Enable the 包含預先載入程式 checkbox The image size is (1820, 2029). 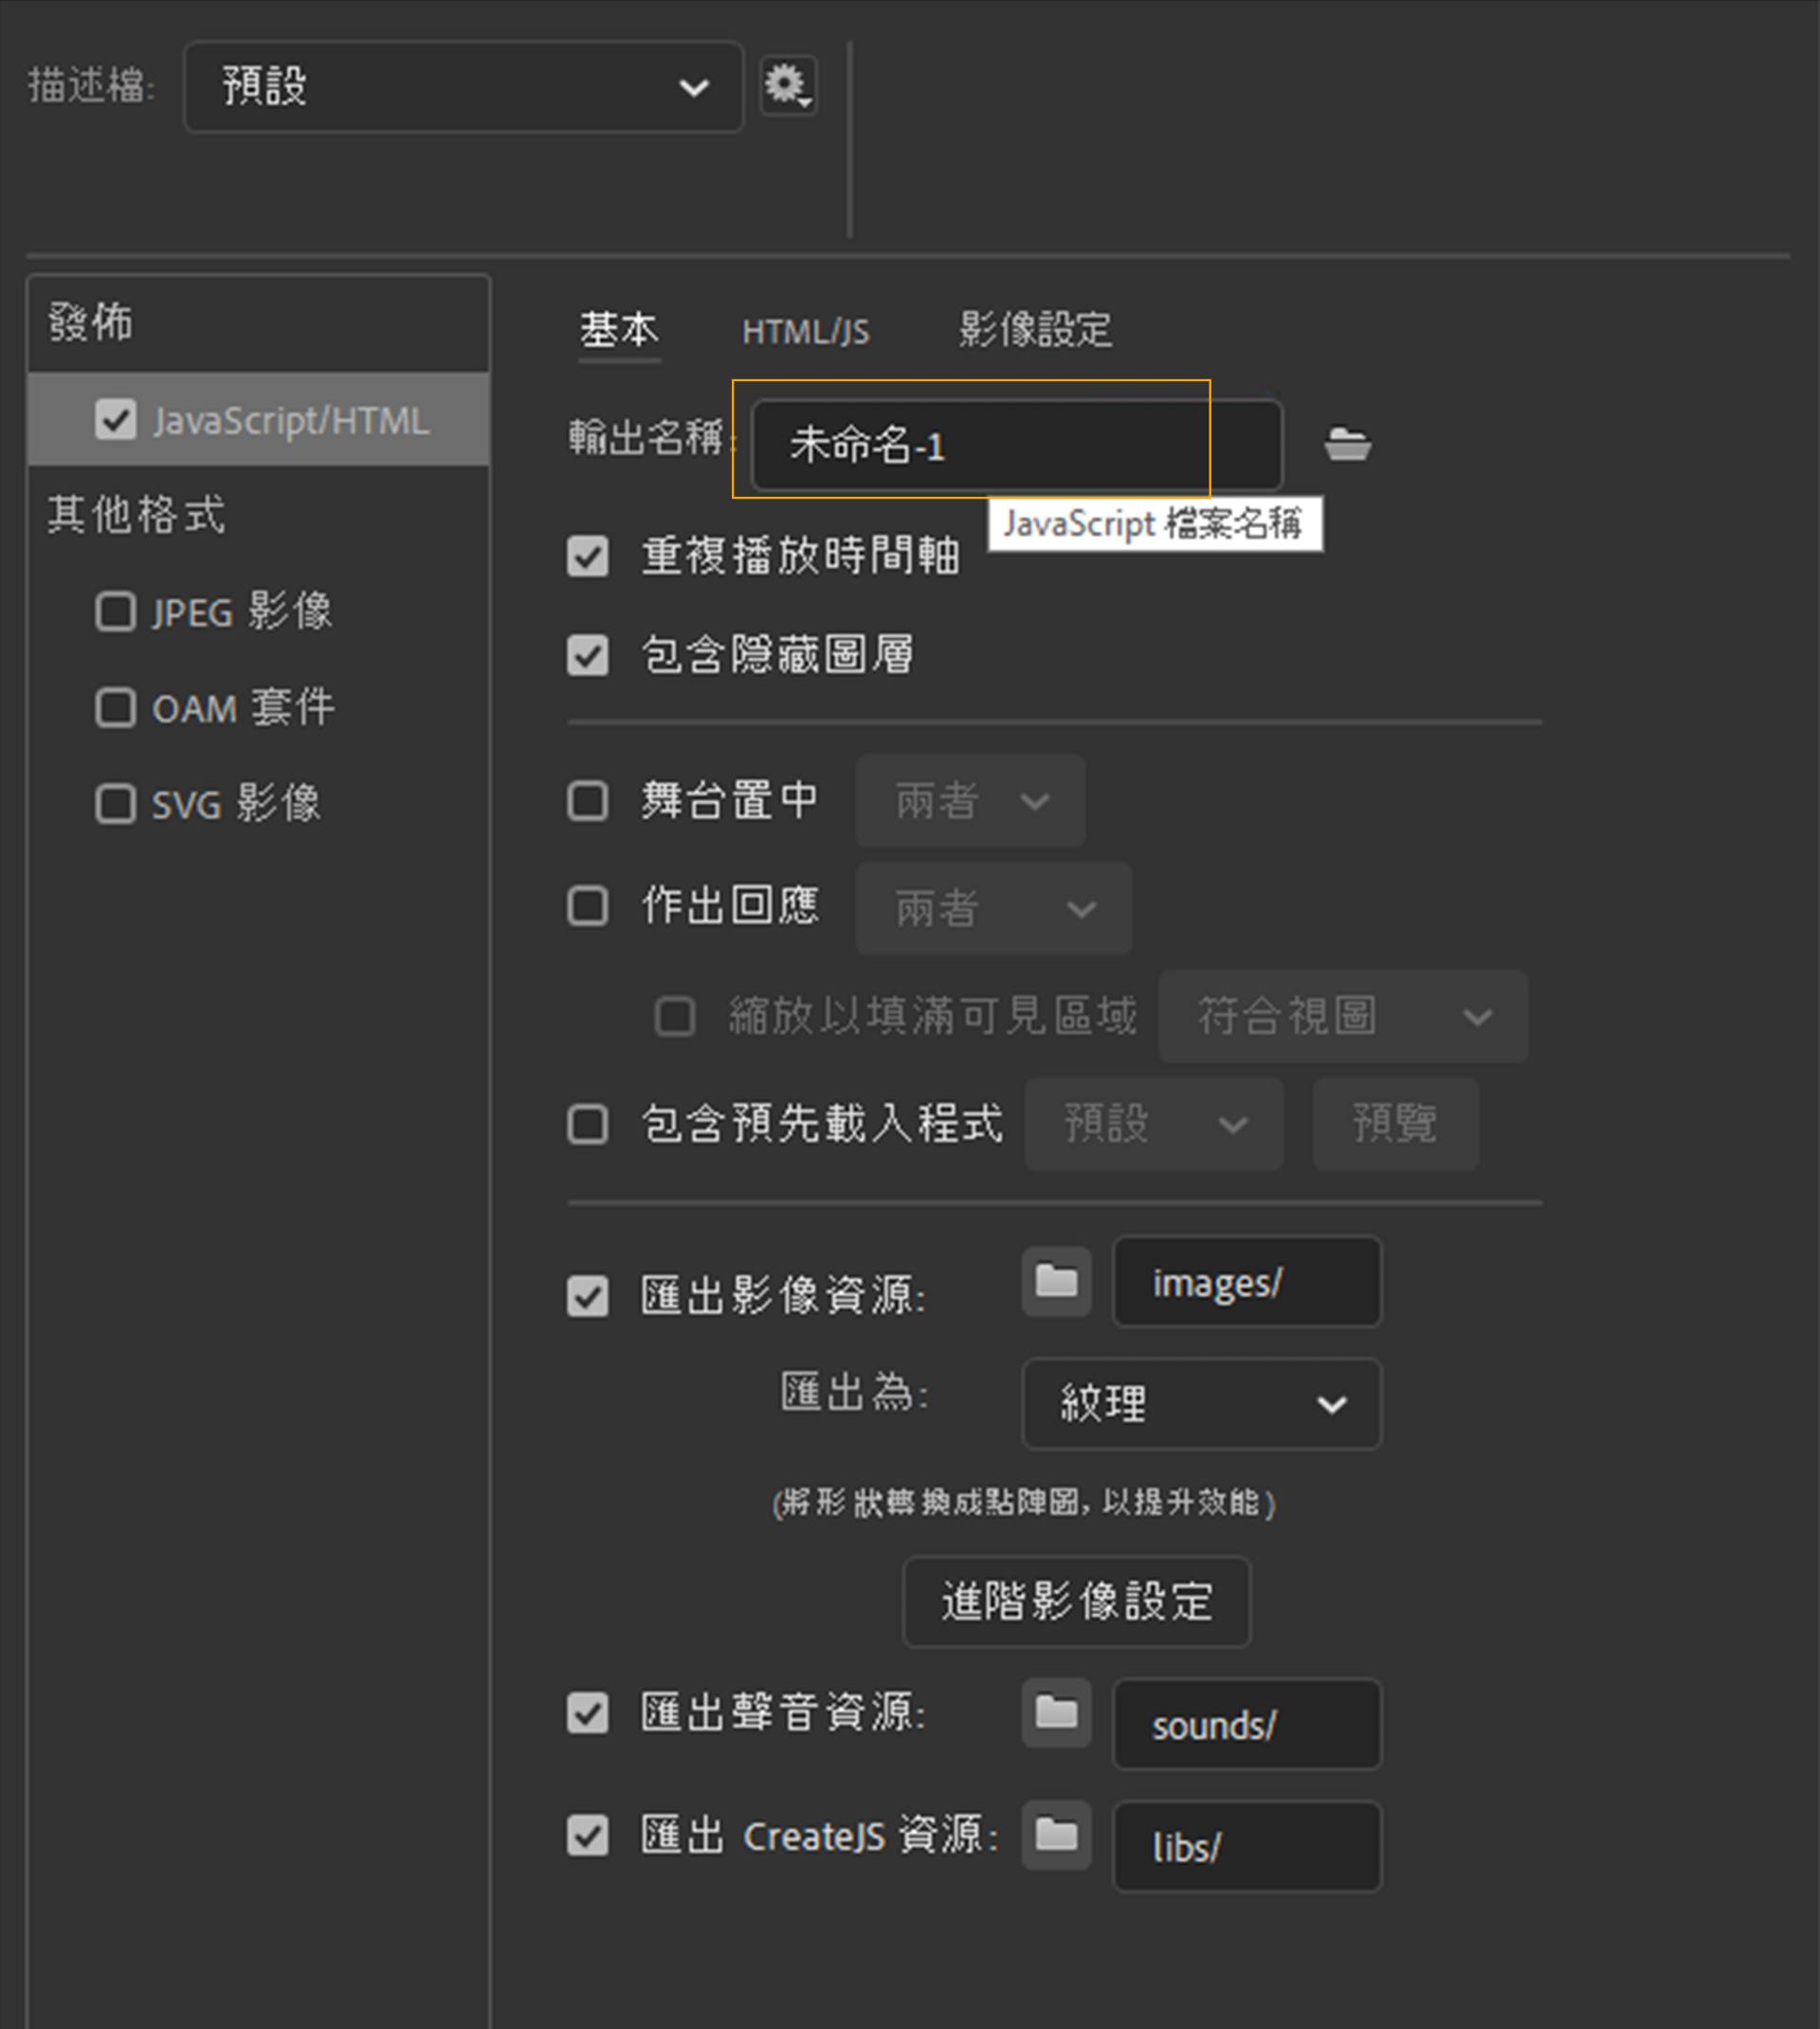[x=587, y=1124]
